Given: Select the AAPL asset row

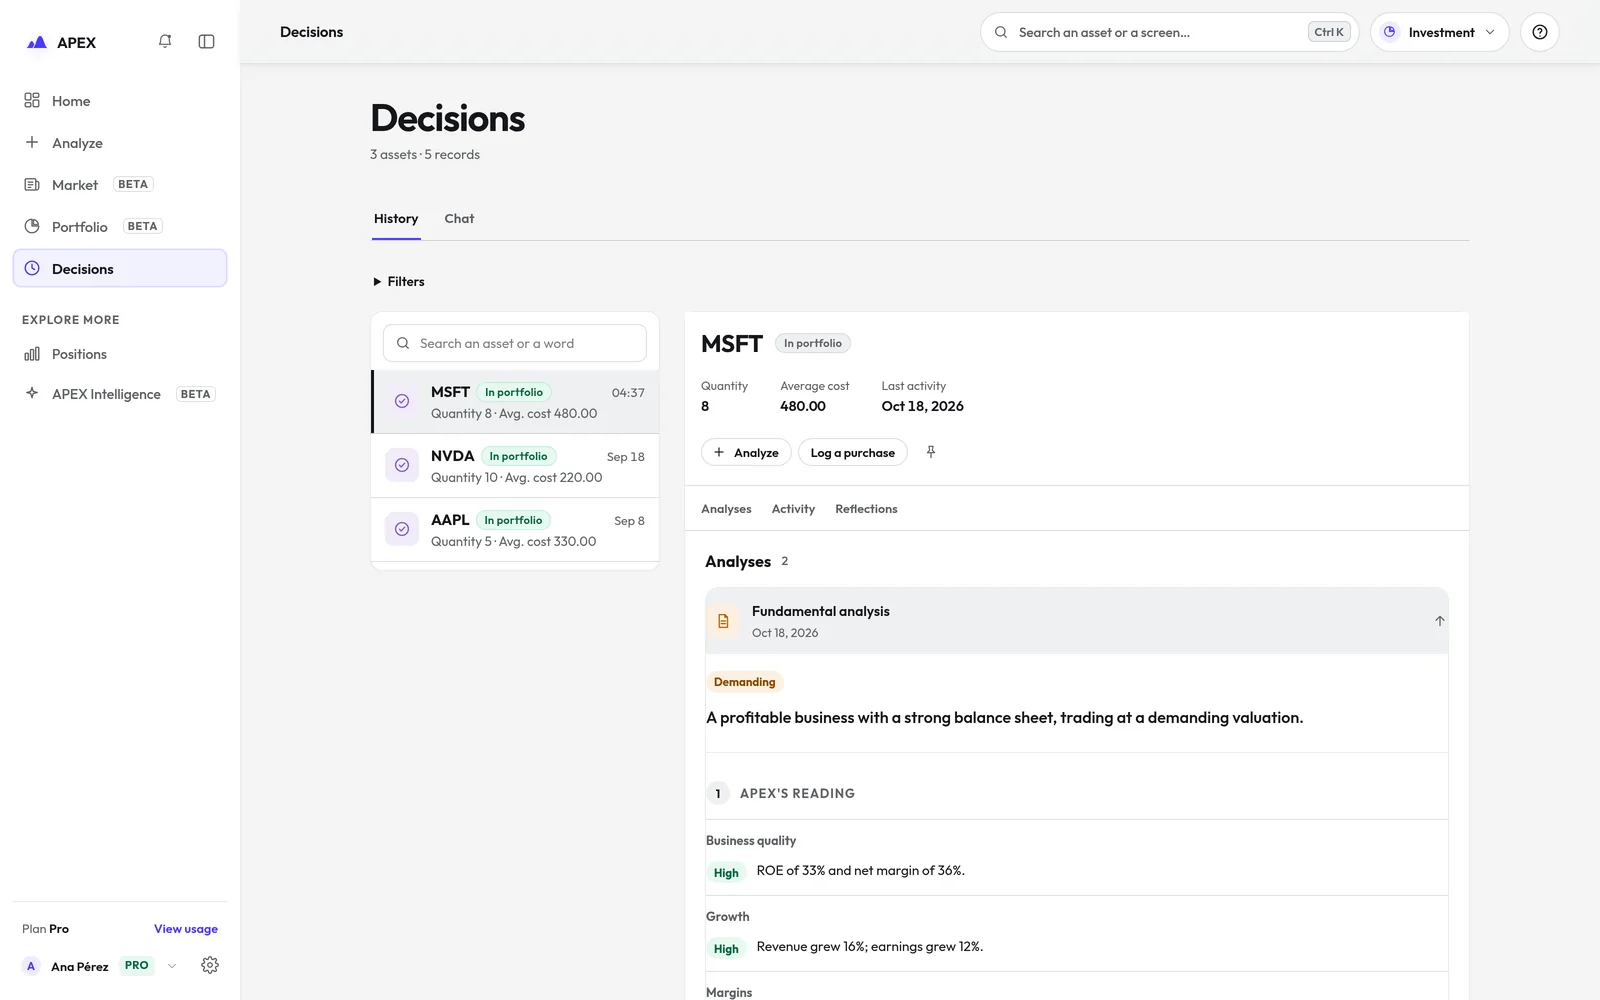Looking at the screenshot, I should click(515, 530).
